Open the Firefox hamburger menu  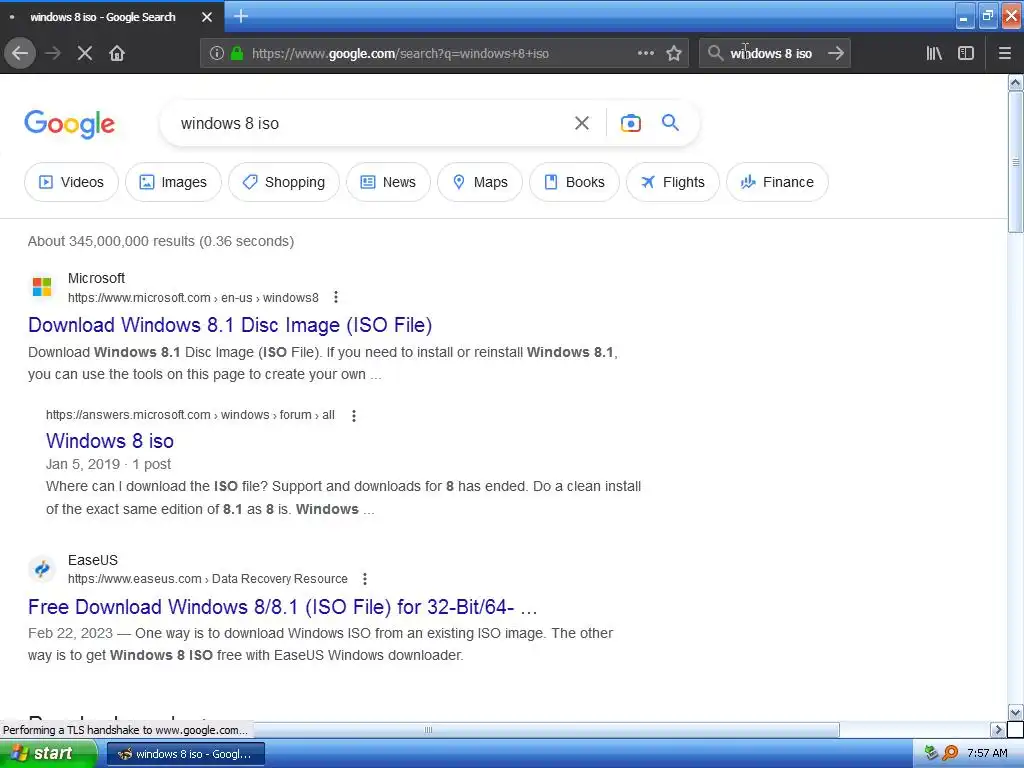[1005, 54]
